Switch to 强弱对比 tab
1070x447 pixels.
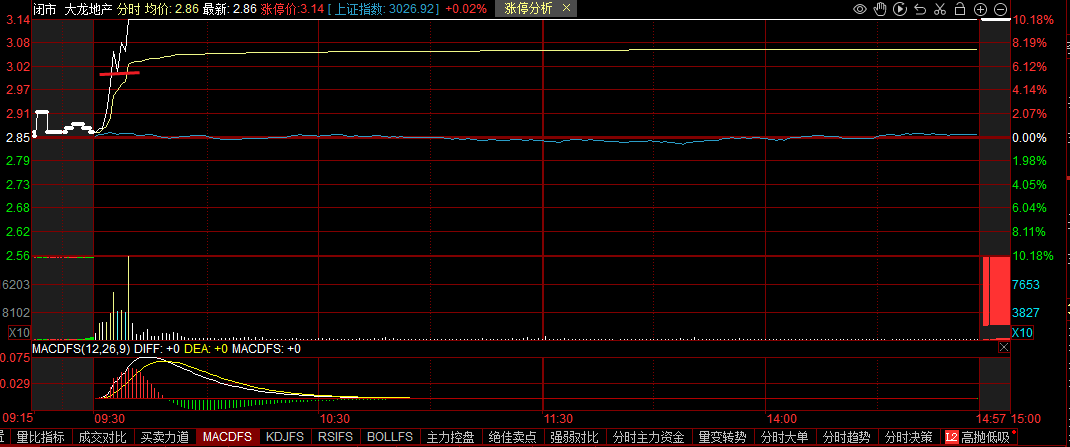click(574, 437)
